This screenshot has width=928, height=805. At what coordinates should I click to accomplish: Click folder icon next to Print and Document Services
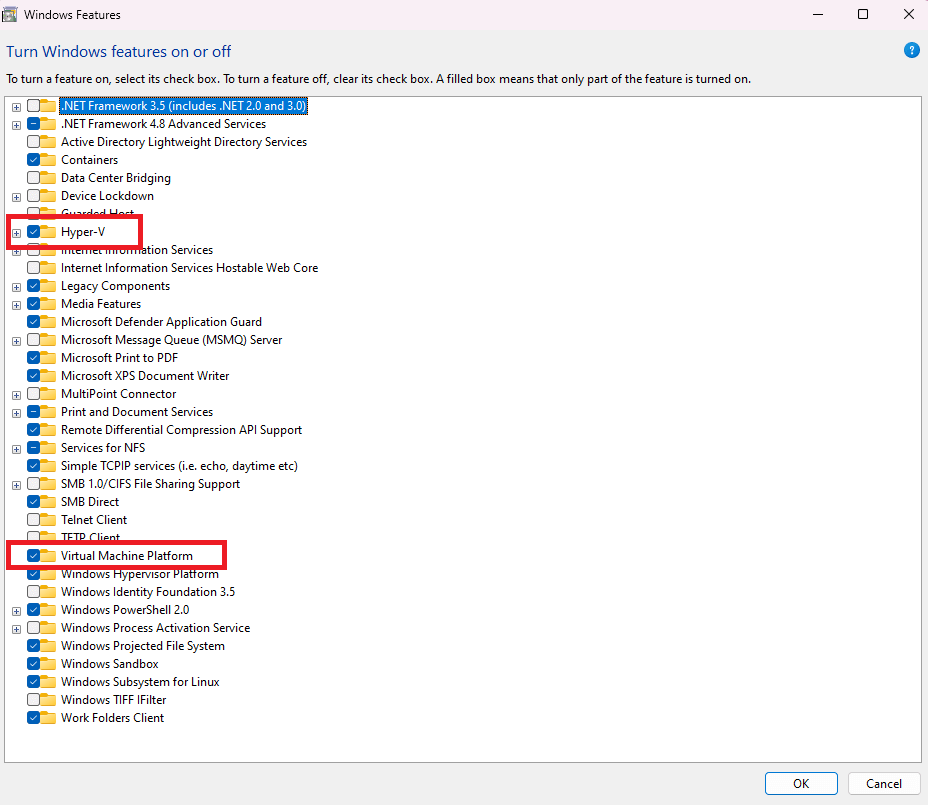coord(49,412)
